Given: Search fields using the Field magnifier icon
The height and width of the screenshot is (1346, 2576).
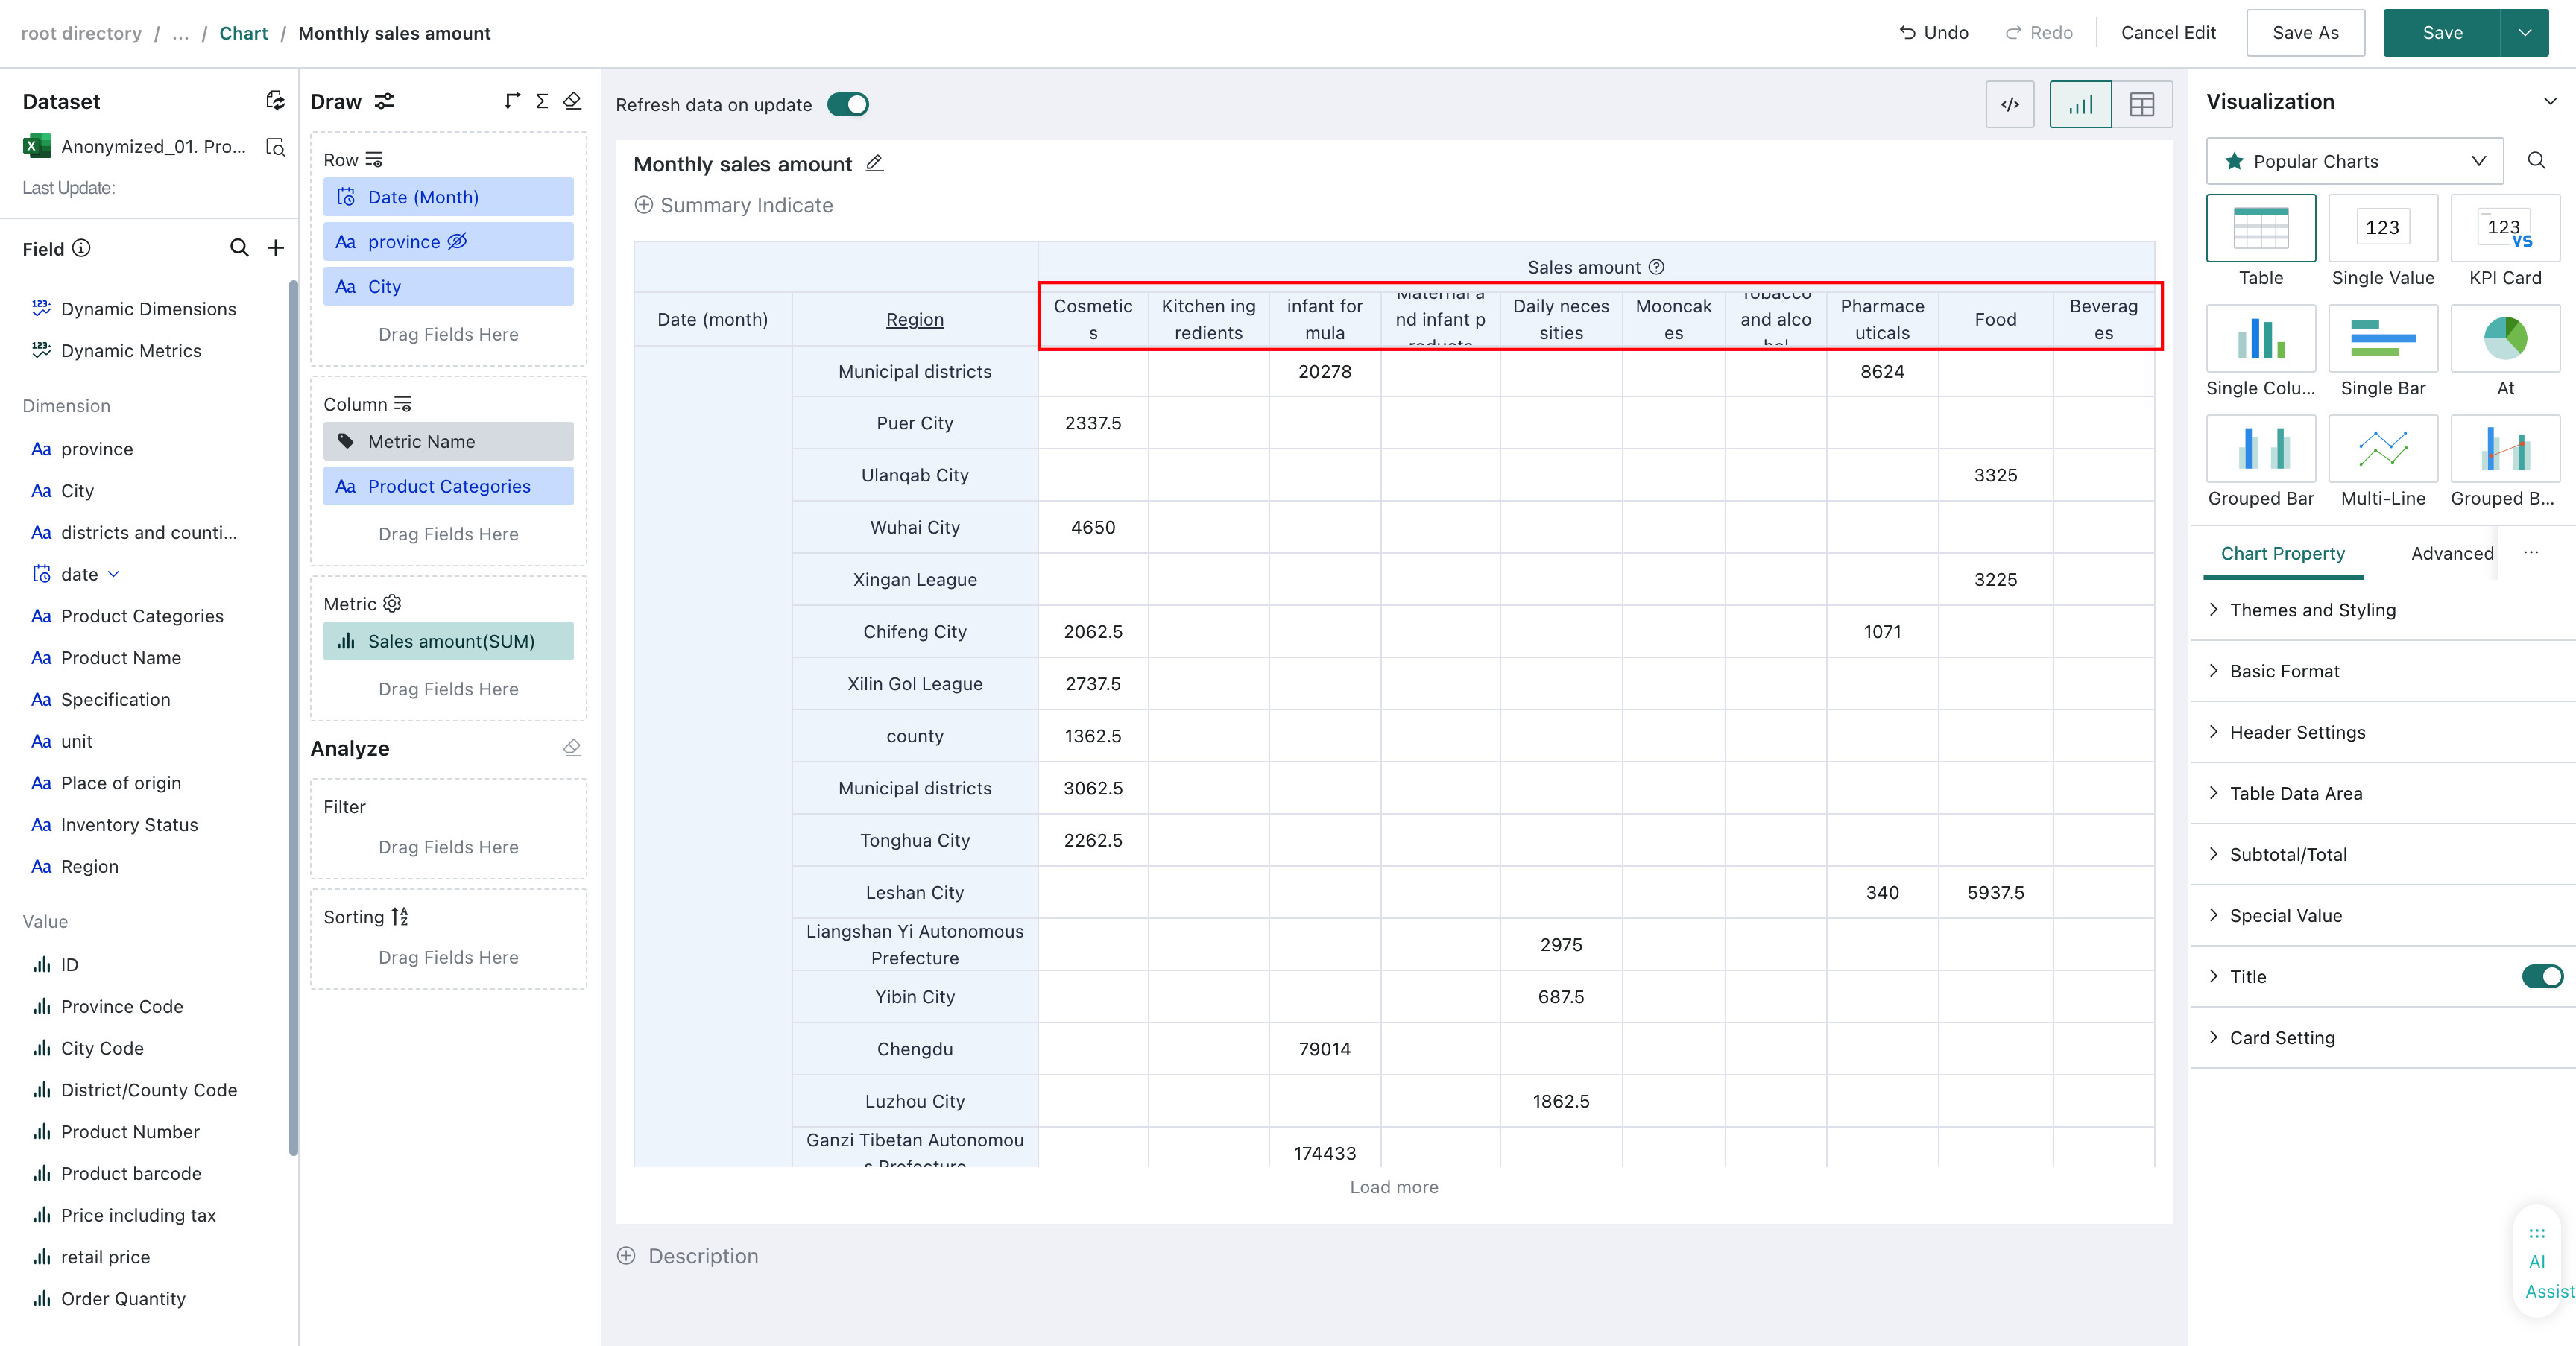Looking at the screenshot, I should (239, 248).
